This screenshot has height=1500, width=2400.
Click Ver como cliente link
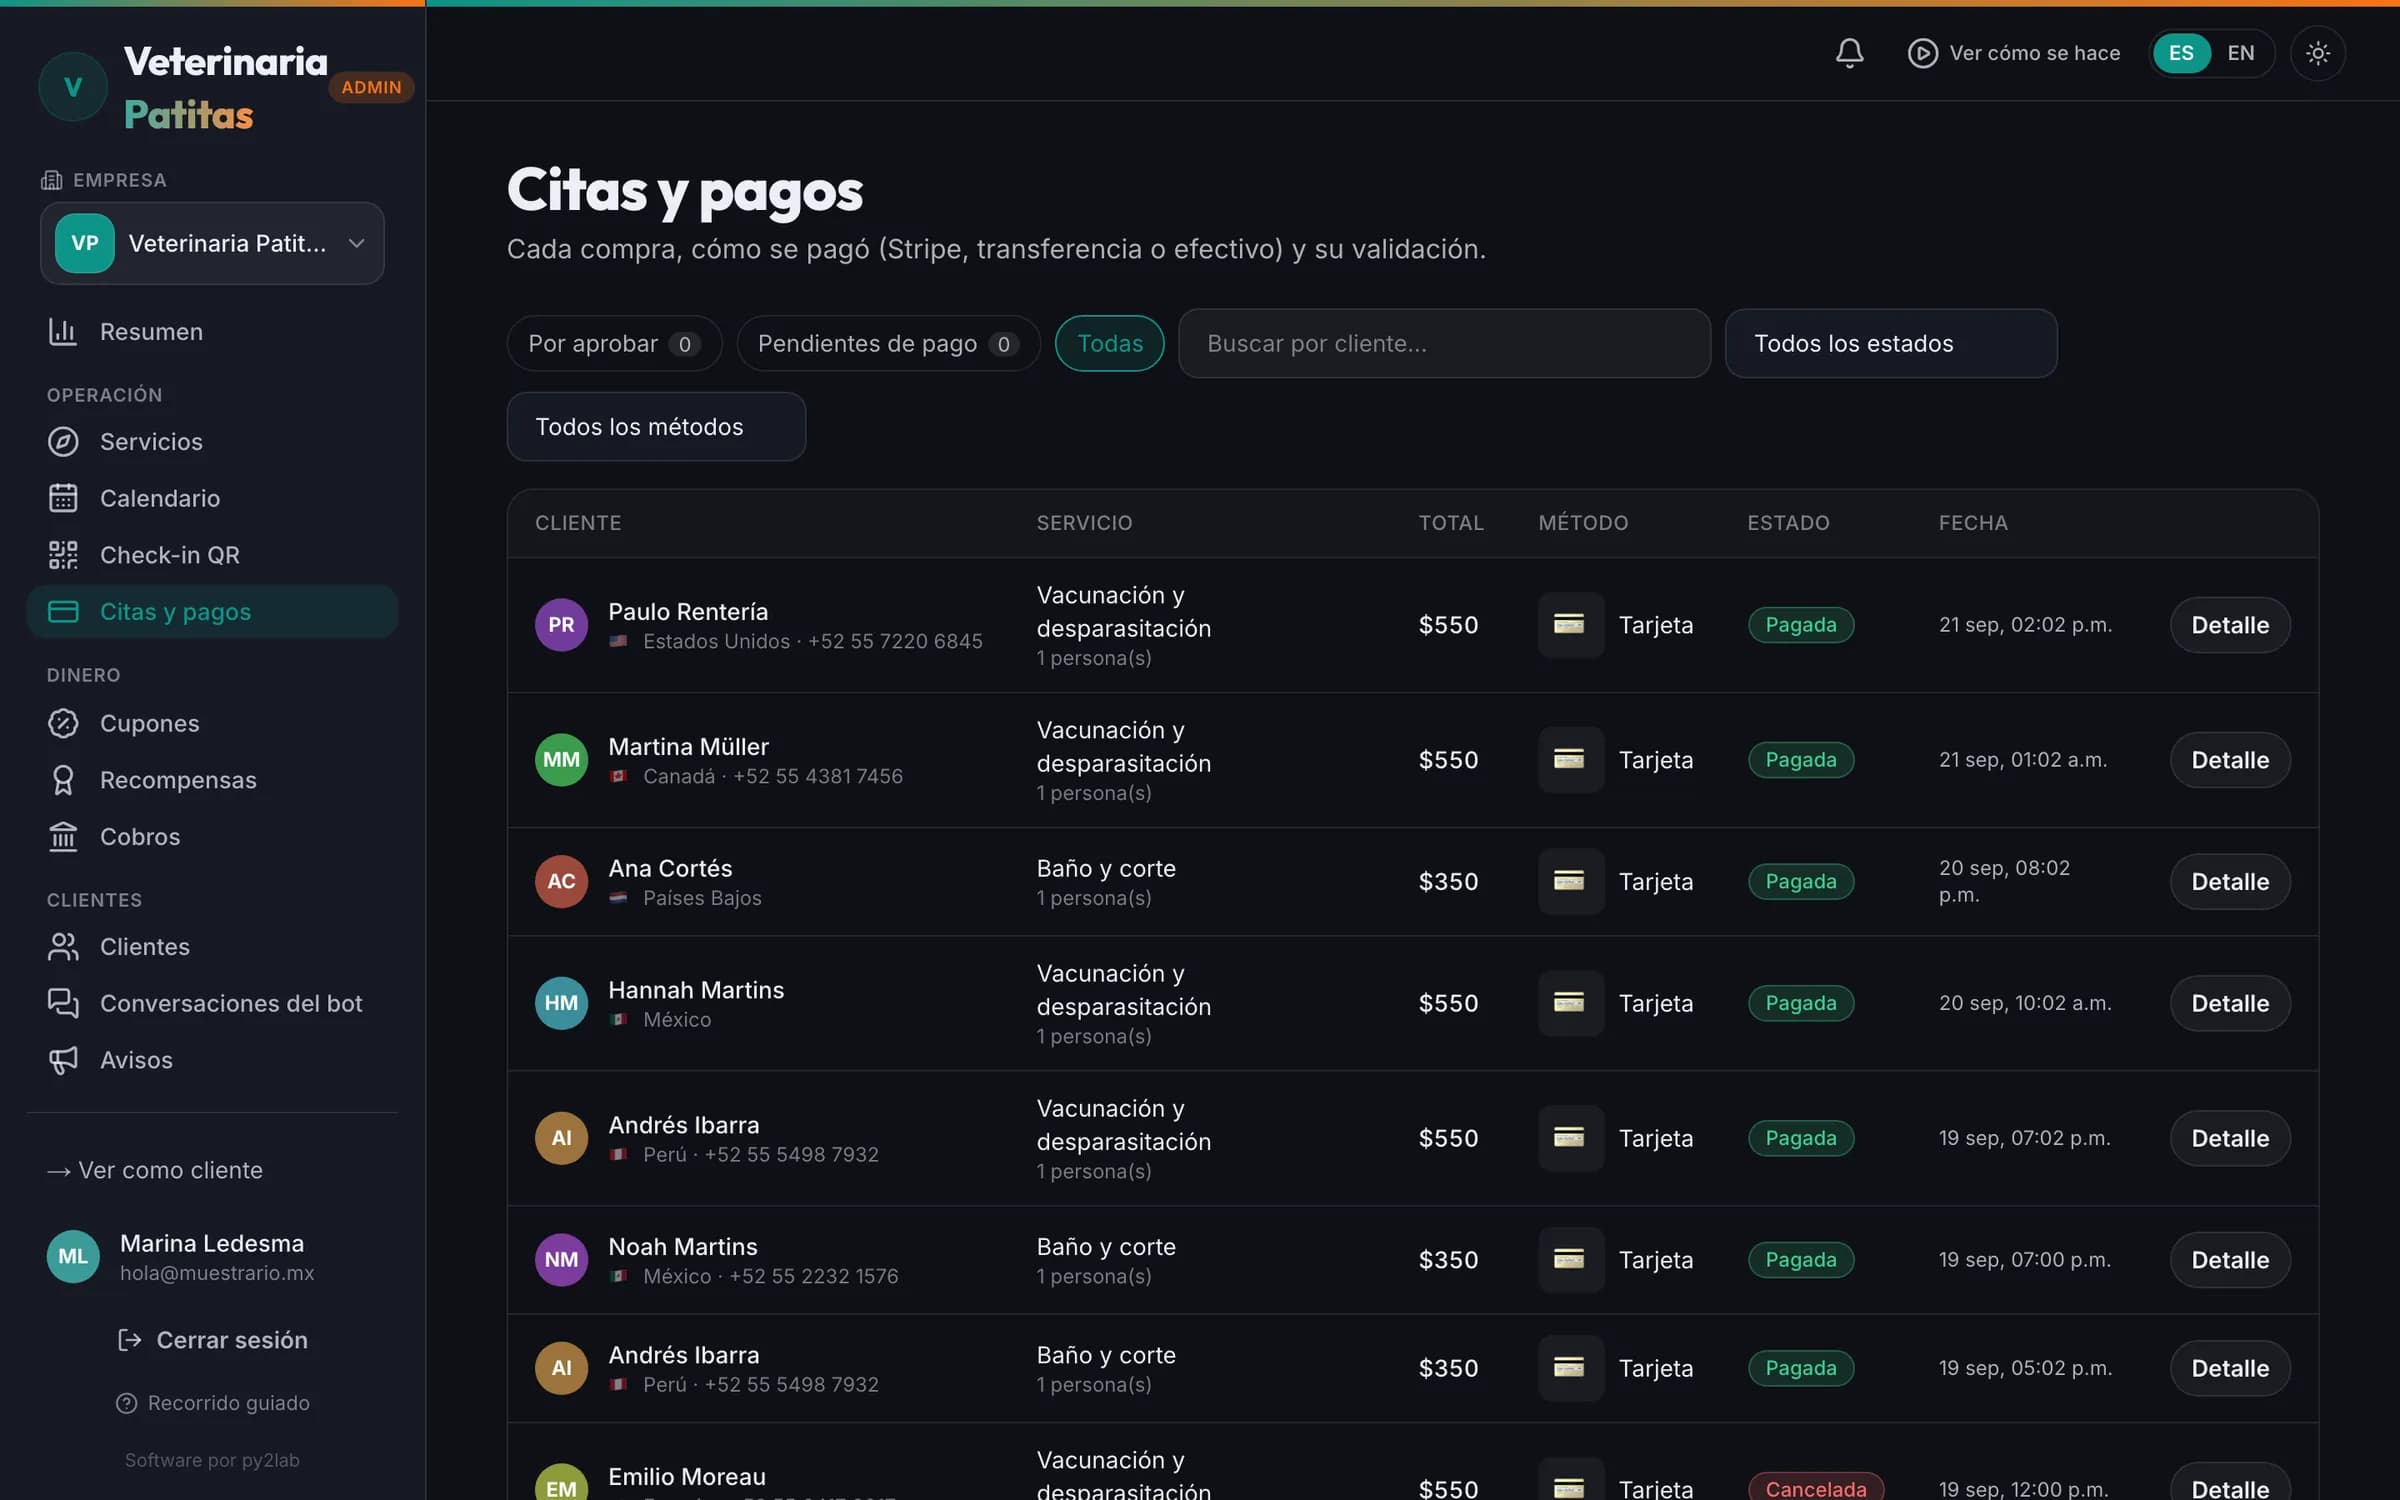pos(155,1170)
